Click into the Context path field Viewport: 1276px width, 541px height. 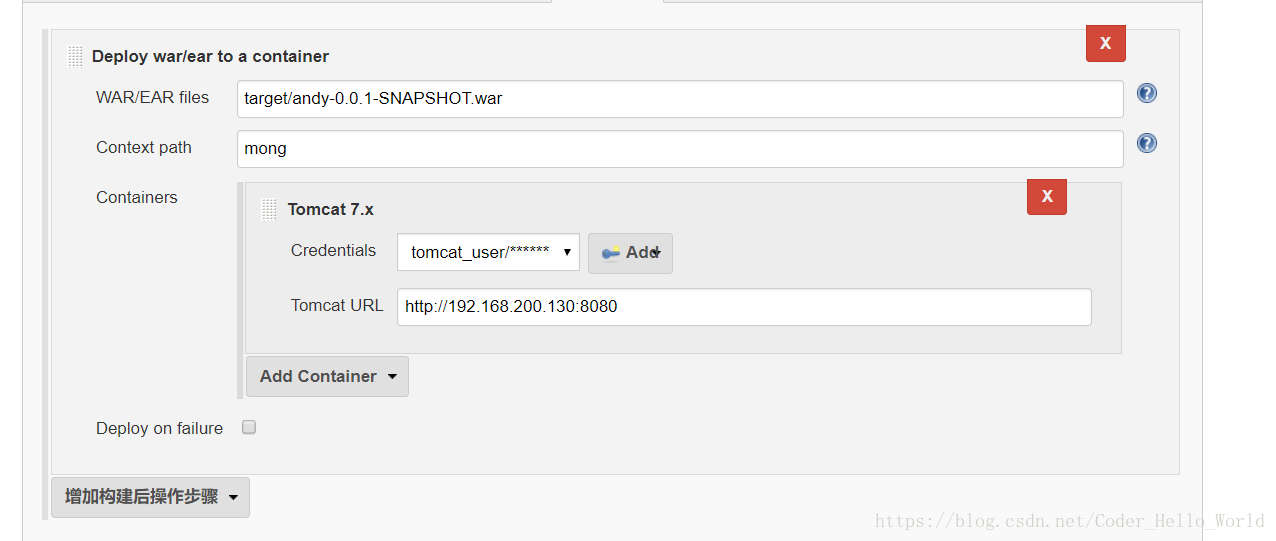(680, 149)
